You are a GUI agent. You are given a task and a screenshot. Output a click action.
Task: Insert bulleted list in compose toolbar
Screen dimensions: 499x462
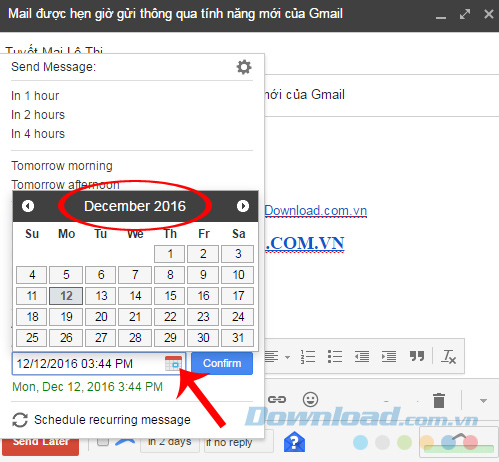pos(335,357)
